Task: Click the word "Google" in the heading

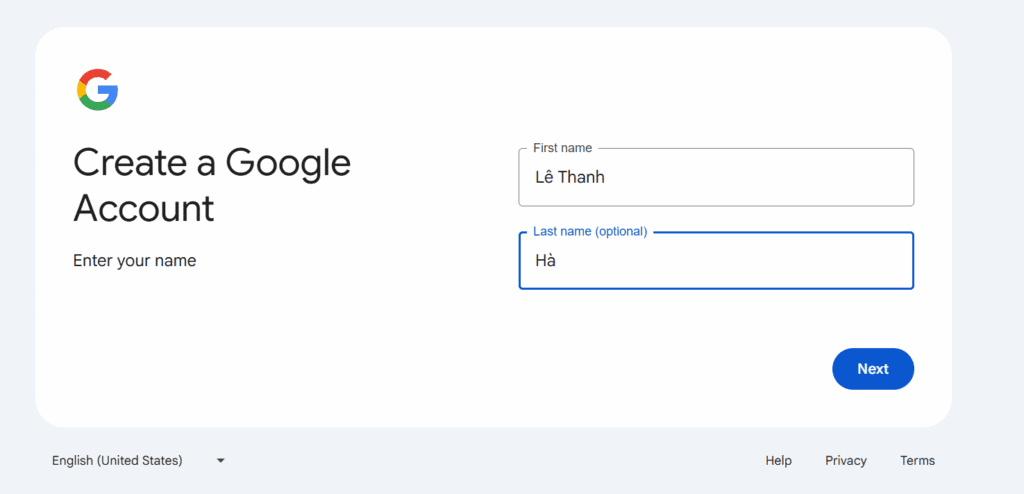Action: click(x=288, y=163)
